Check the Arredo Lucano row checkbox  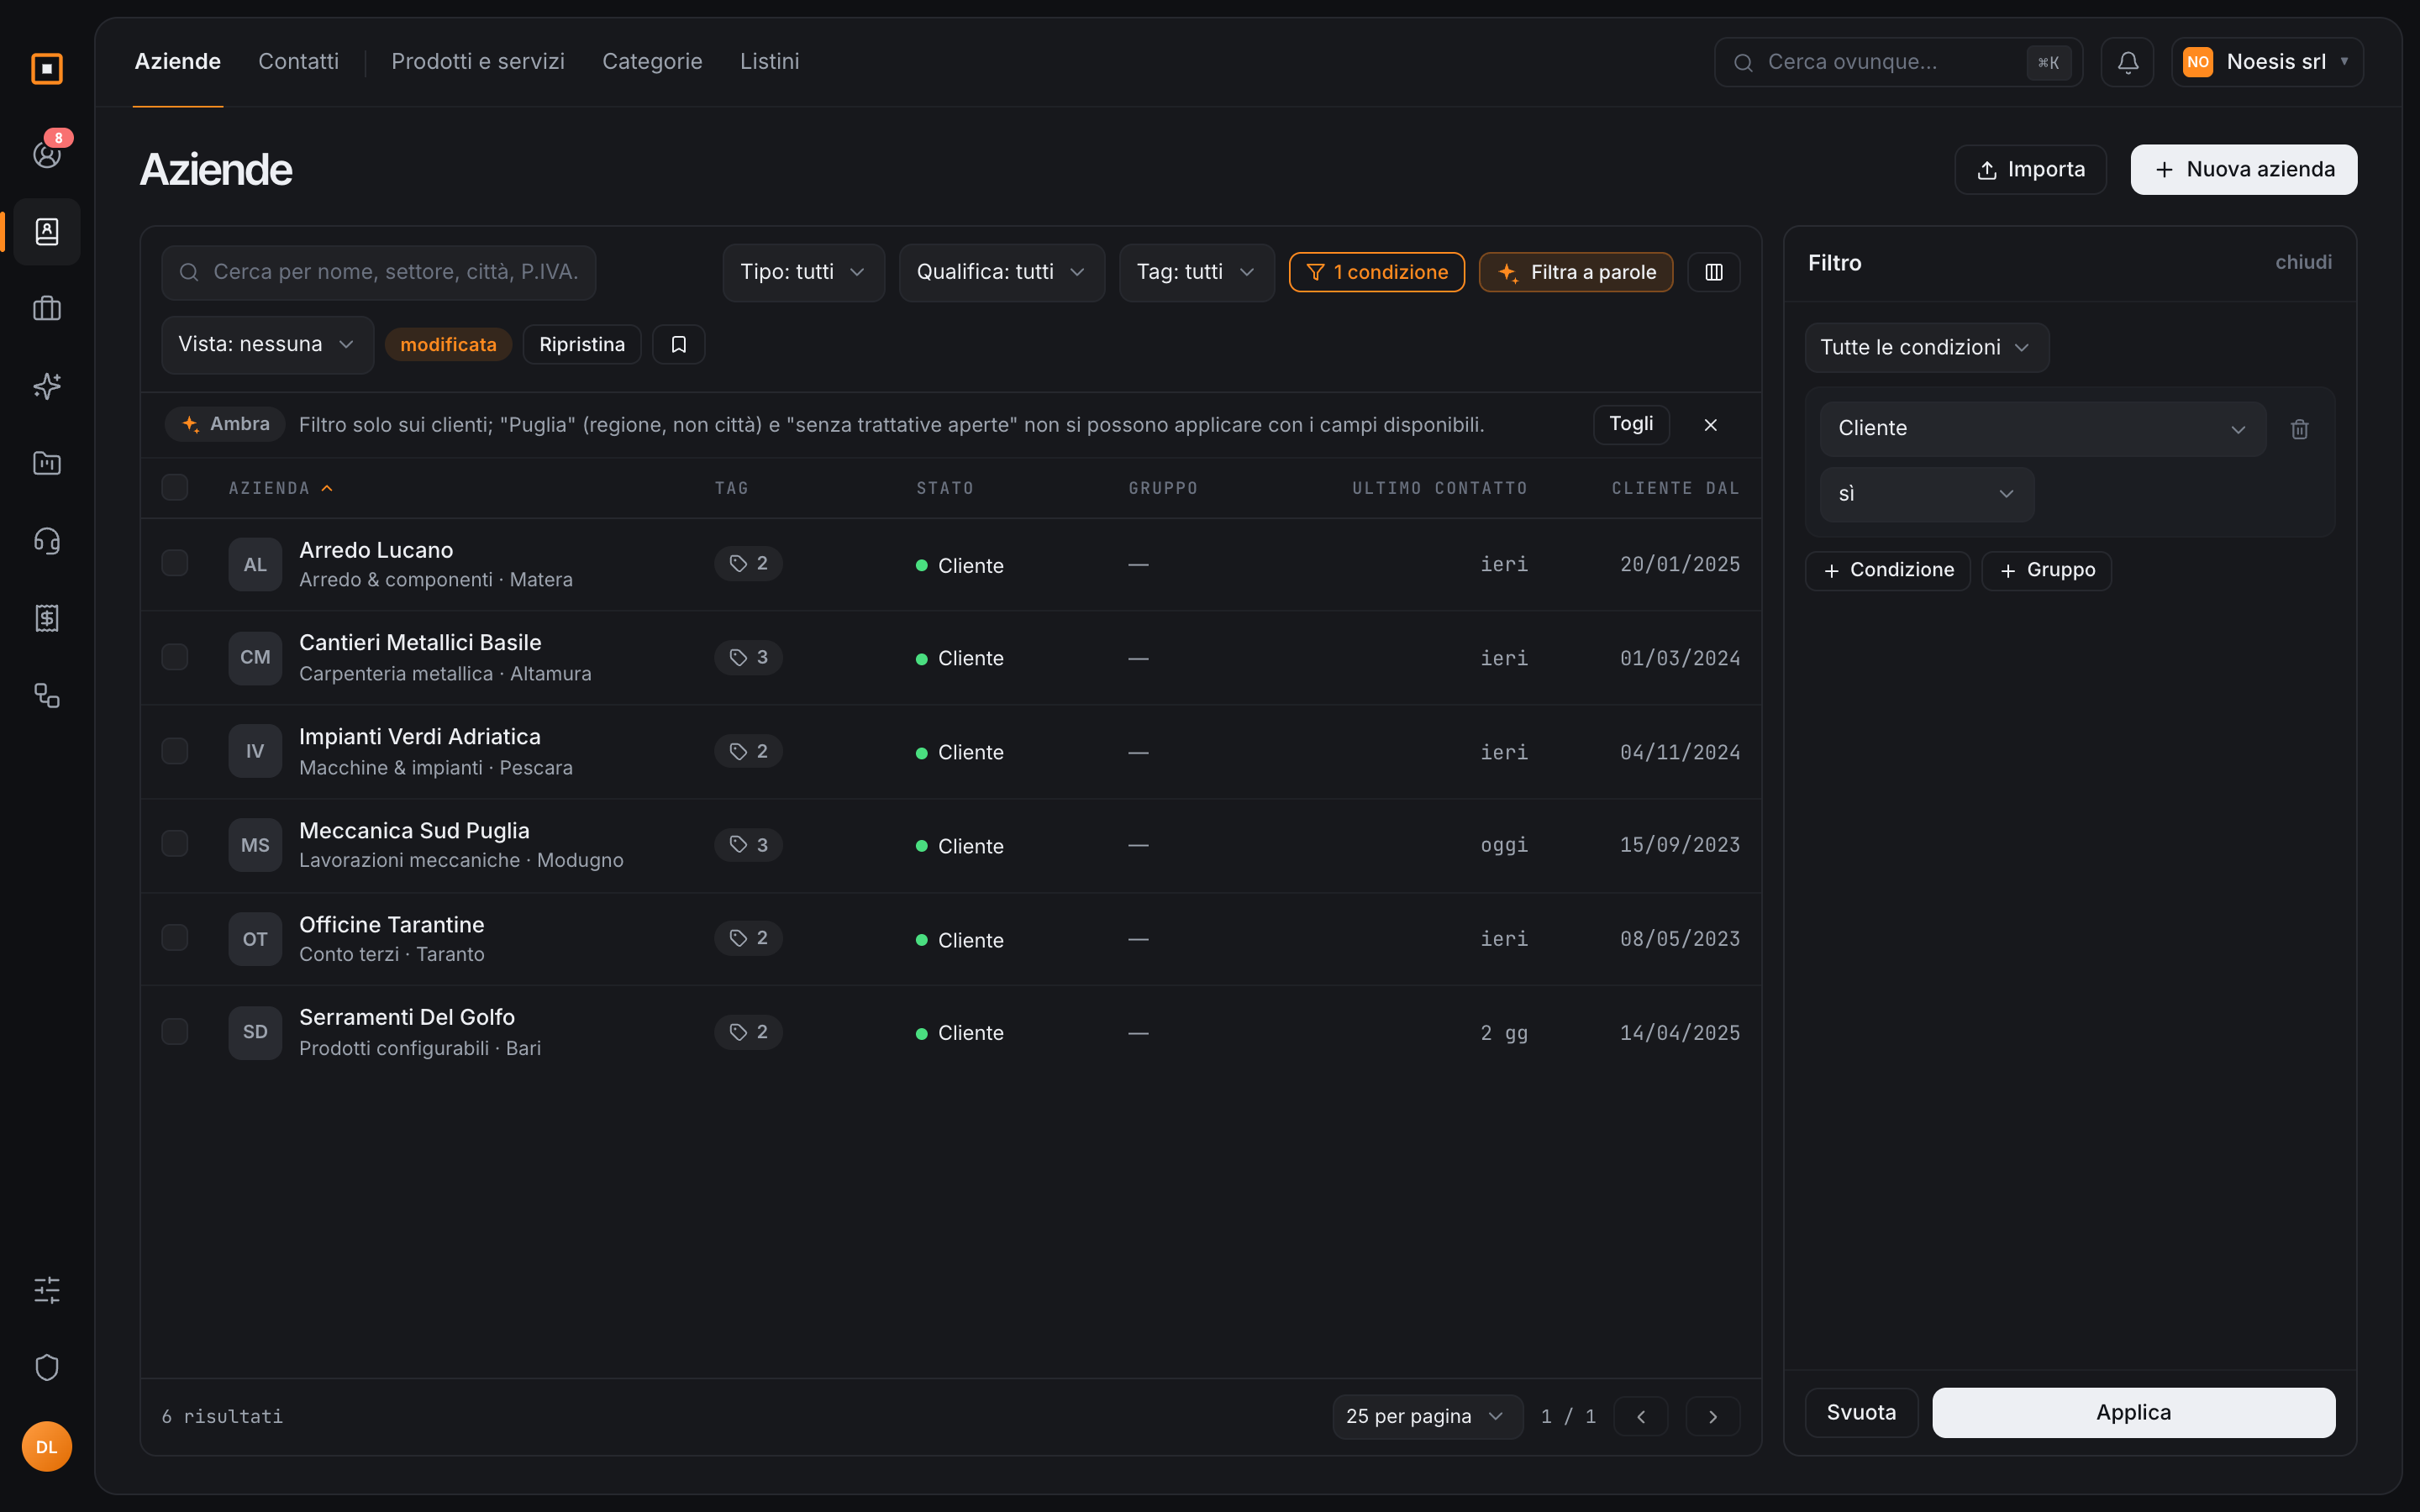coord(175,563)
